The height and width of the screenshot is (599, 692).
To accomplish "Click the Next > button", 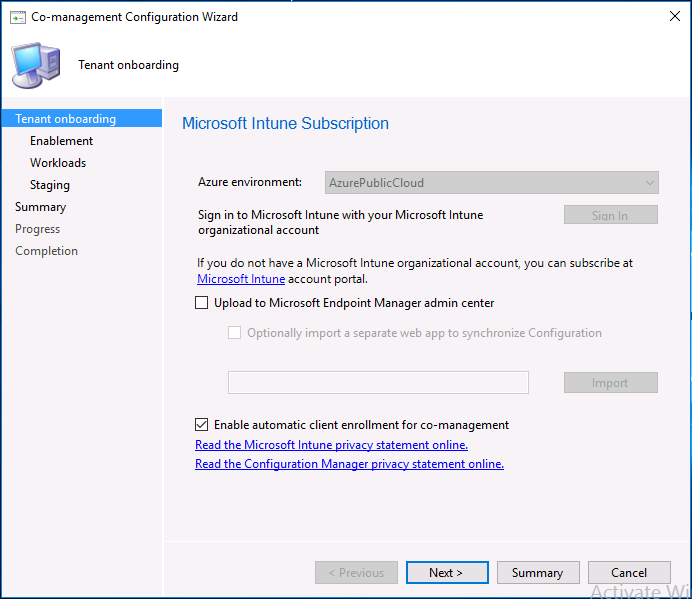I will (x=447, y=573).
